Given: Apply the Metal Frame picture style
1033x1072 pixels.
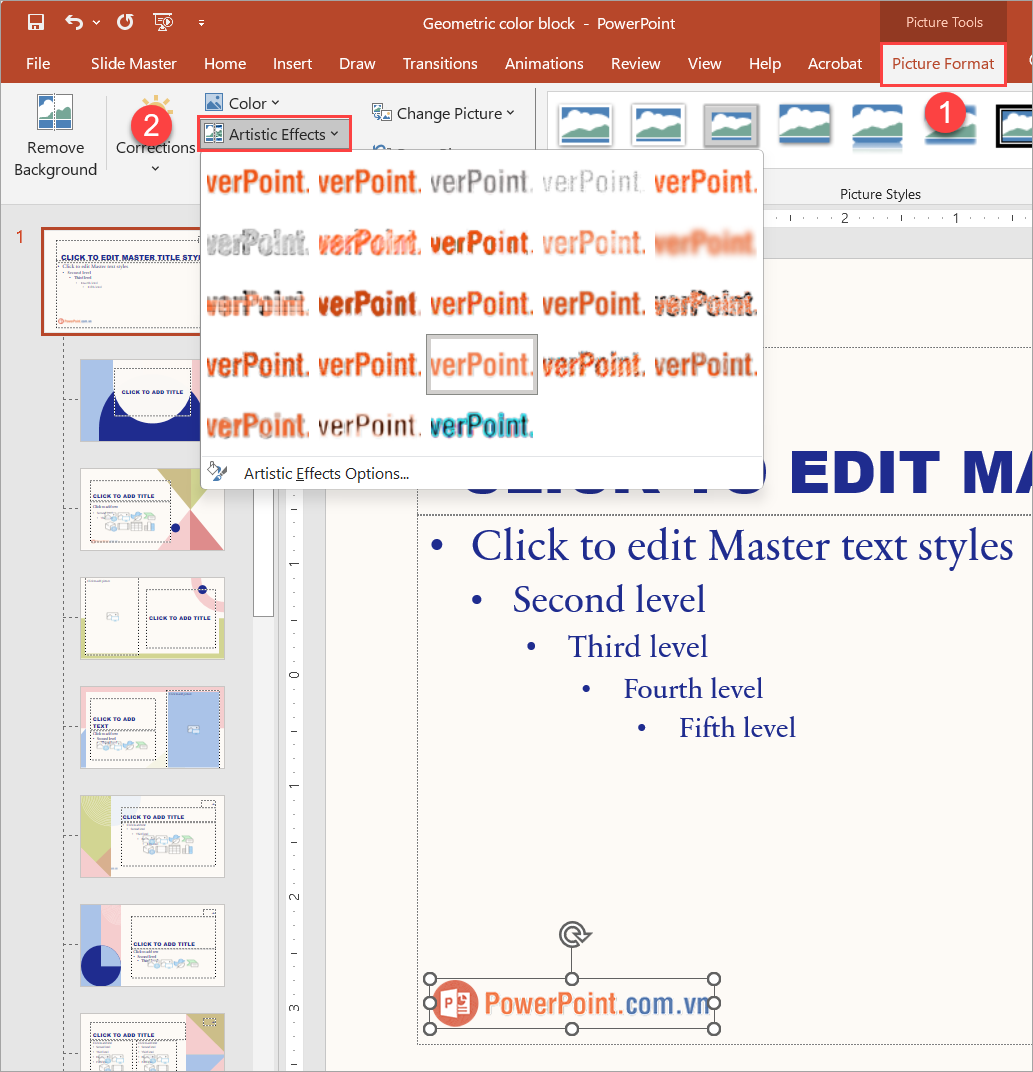Looking at the screenshot, I should (732, 125).
